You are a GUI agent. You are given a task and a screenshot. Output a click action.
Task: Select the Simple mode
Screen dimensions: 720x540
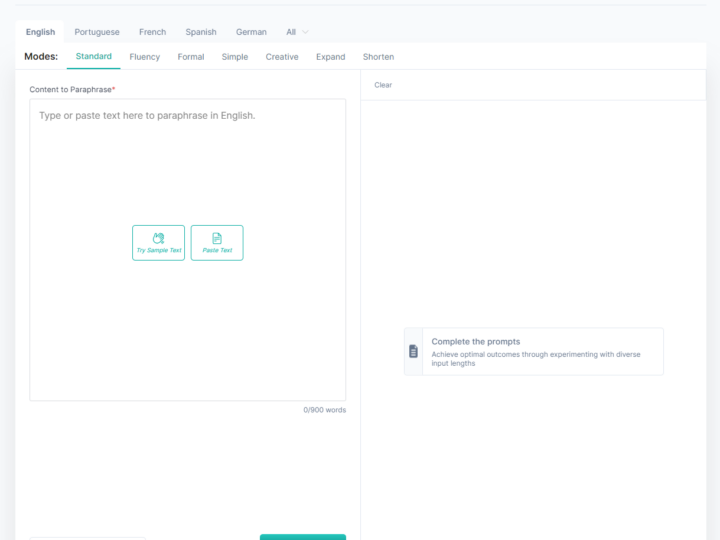click(235, 57)
